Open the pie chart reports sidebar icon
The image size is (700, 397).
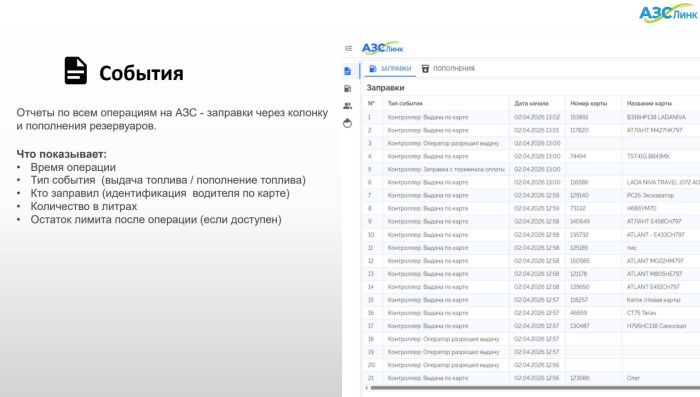click(348, 123)
